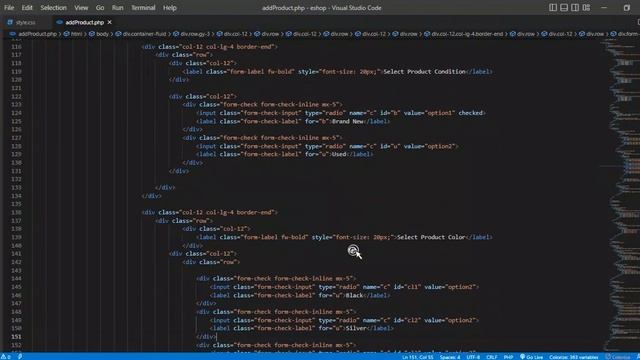Start server with Go Live button
Image resolution: width=640 pixels, height=360 pixels.
(x=531, y=357)
